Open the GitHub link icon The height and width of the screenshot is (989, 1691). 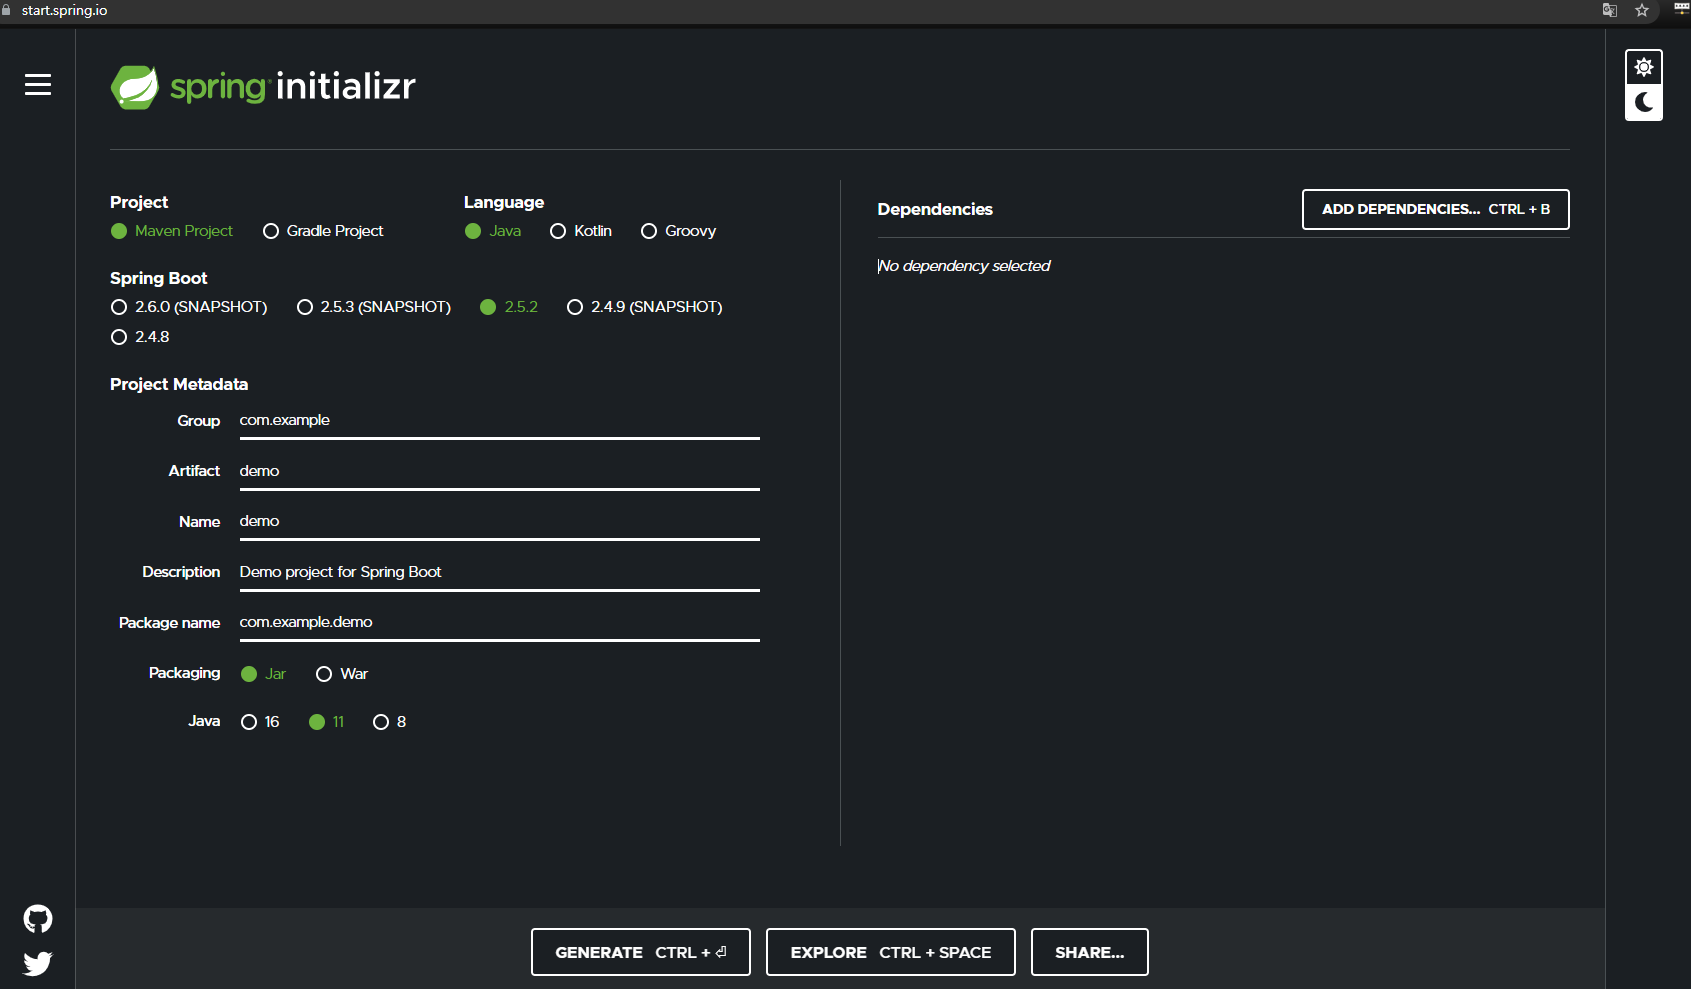tap(38, 919)
